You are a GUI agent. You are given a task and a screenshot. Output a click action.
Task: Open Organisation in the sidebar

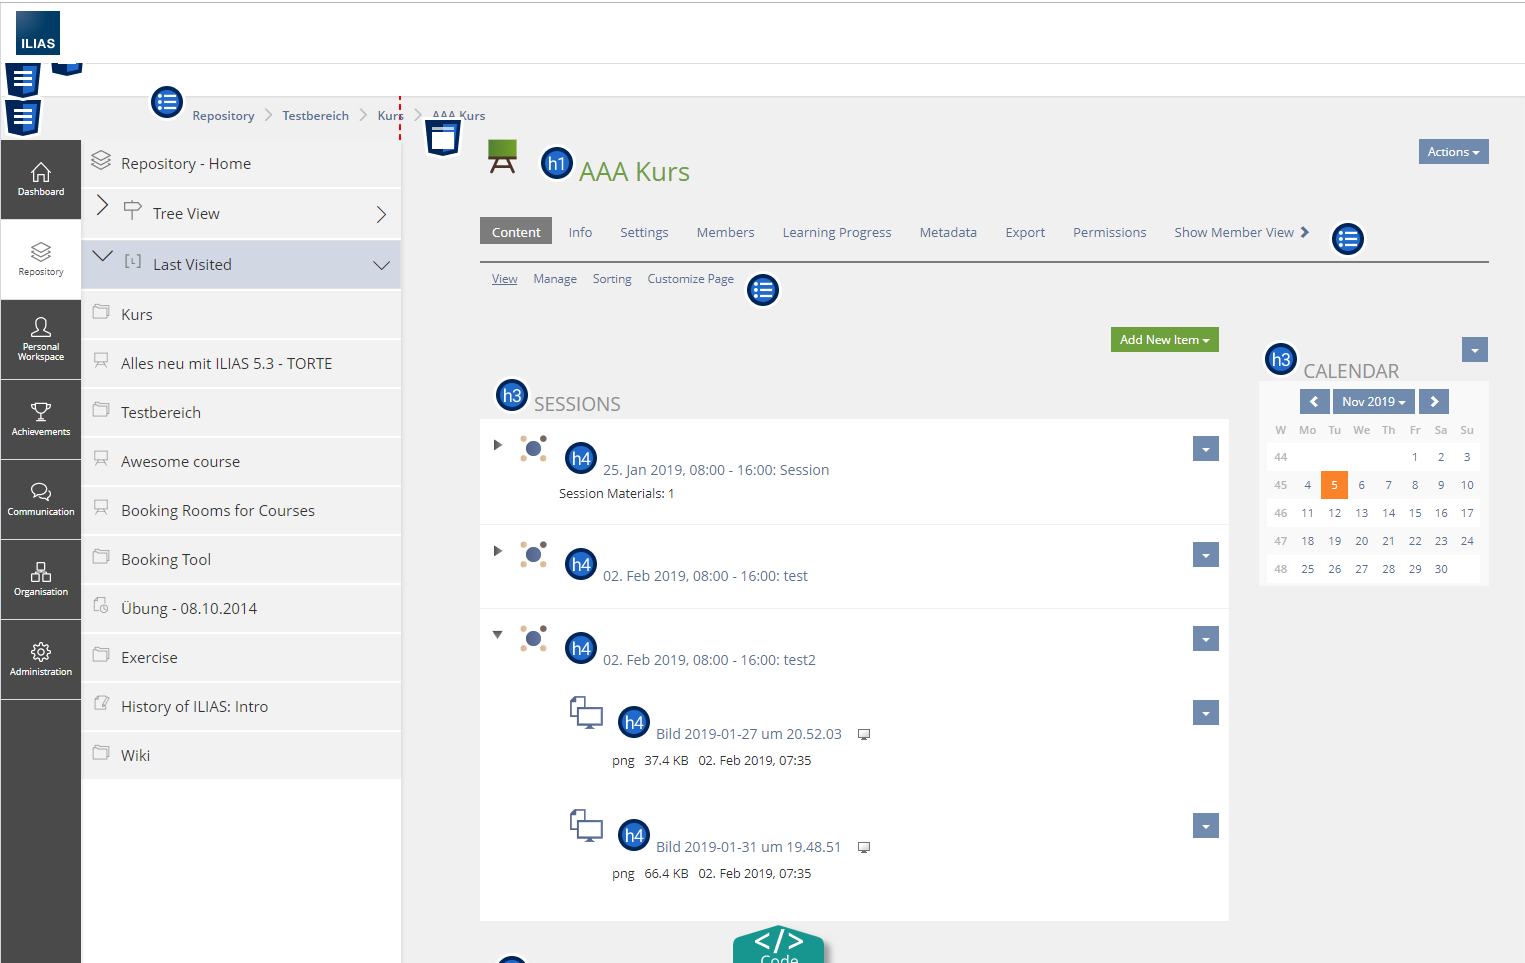(x=41, y=579)
